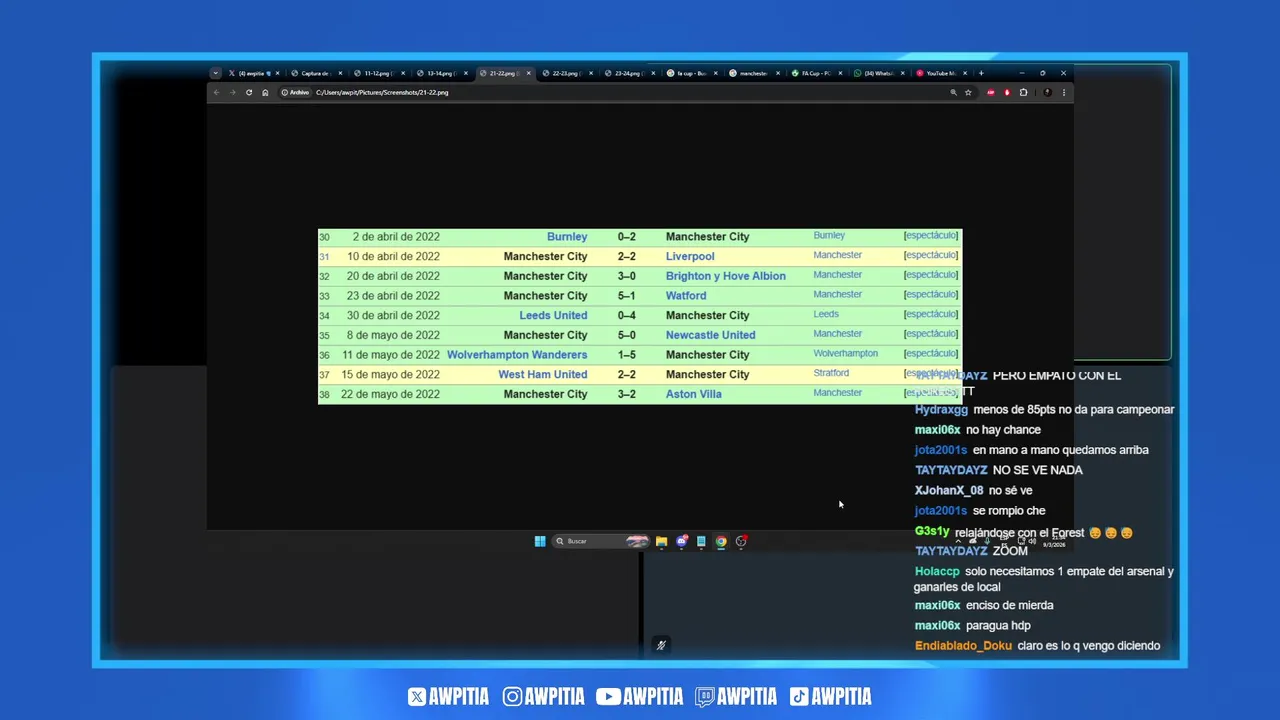The image size is (1280, 720).
Task: Open a new browser tab
Action: pos(981,73)
